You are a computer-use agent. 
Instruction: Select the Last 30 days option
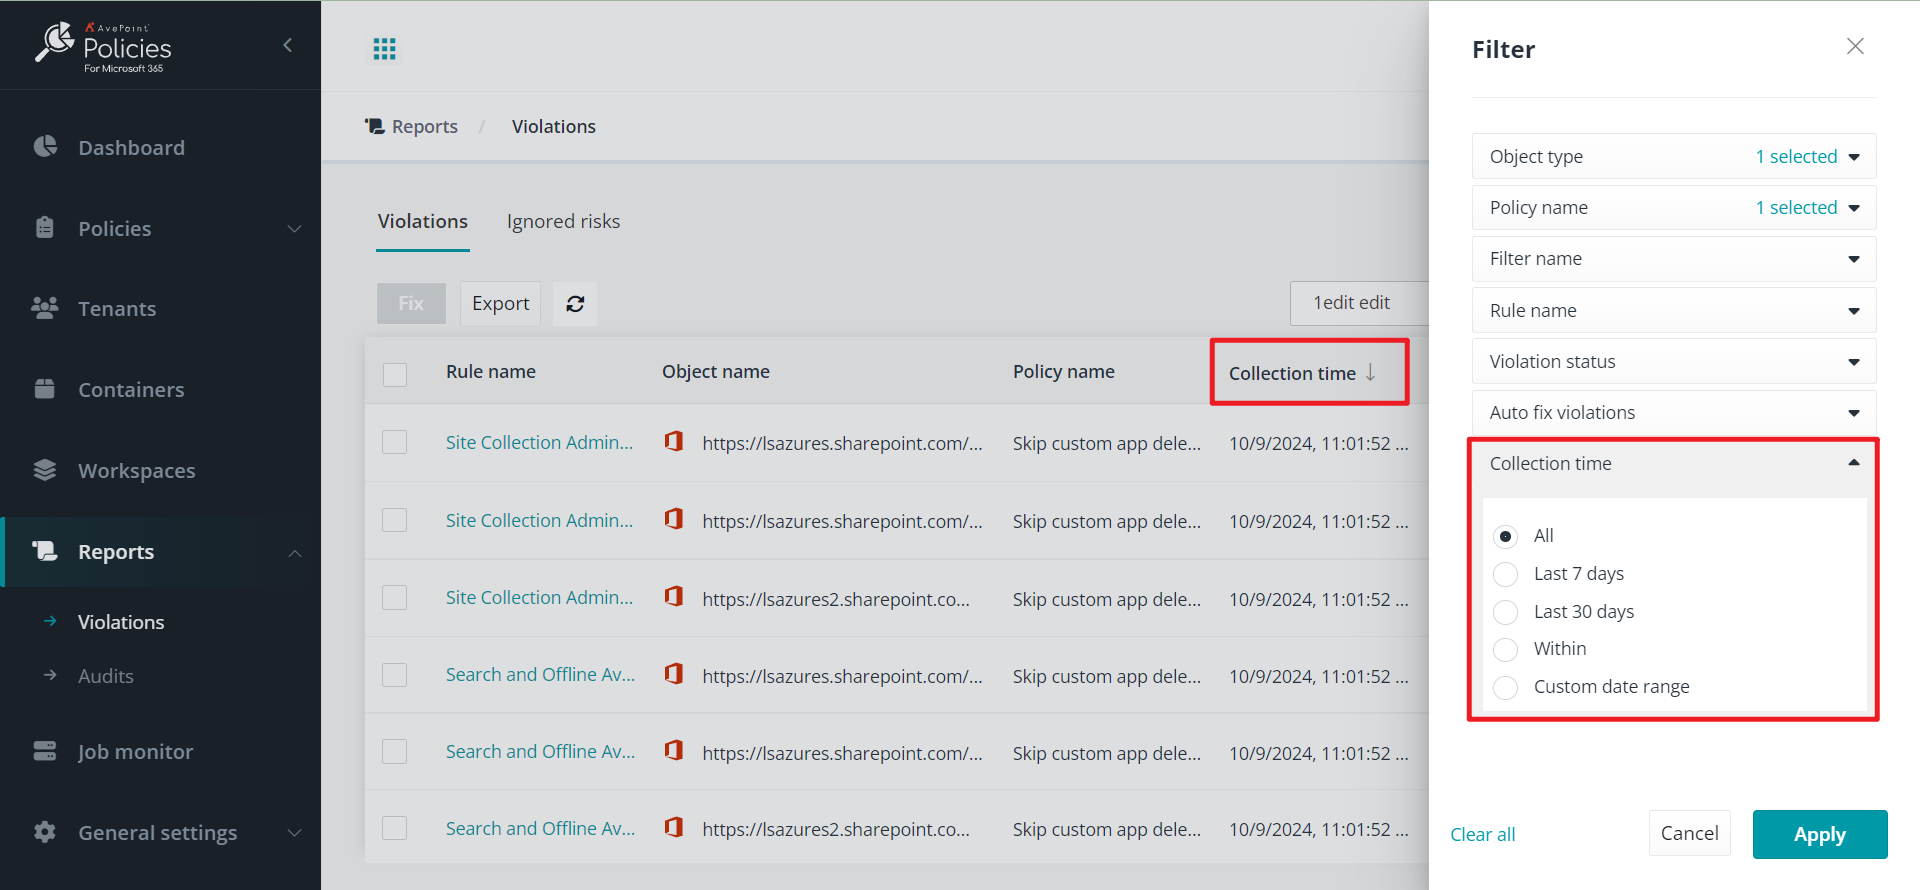pyautogui.click(x=1505, y=612)
